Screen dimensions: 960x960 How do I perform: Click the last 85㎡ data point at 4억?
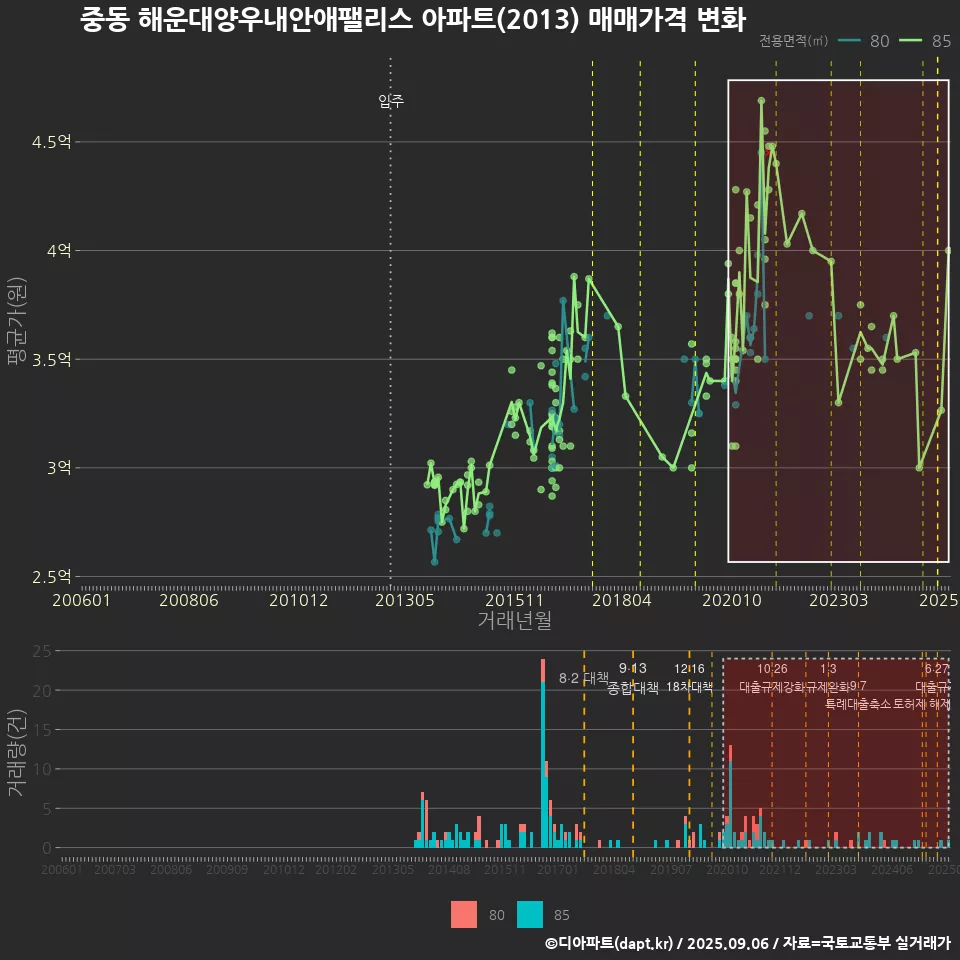tap(948, 250)
